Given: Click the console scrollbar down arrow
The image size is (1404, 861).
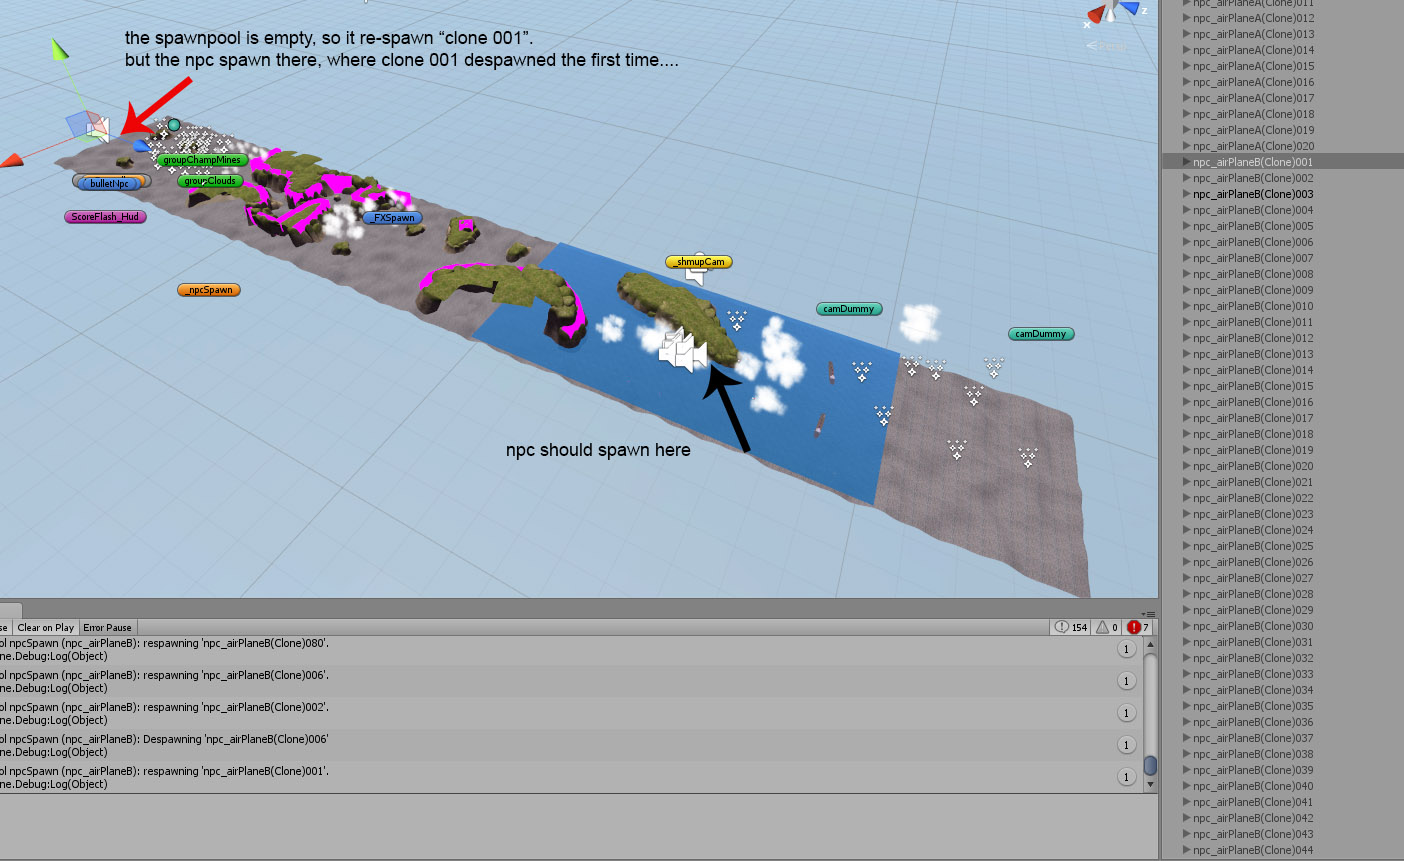Looking at the screenshot, I should 1150,785.
